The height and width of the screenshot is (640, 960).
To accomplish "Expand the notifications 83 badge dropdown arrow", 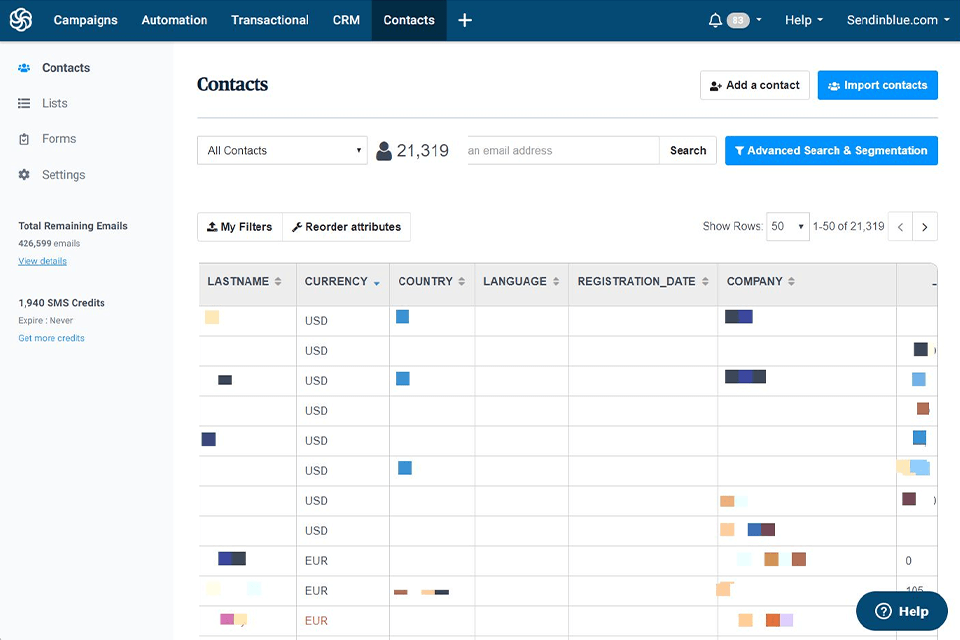I will [x=759, y=20].
